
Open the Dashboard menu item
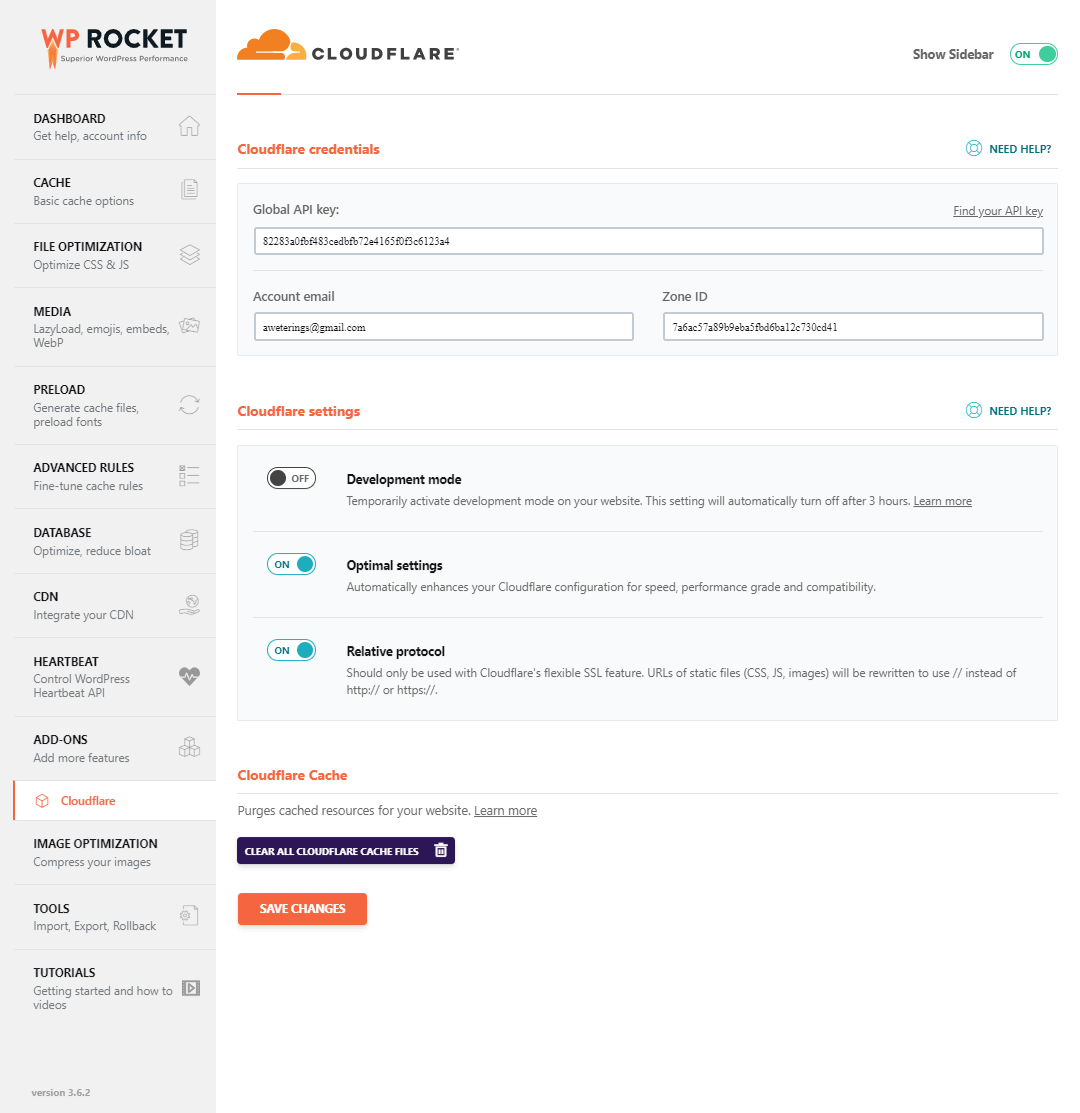[x=114, y=127]
